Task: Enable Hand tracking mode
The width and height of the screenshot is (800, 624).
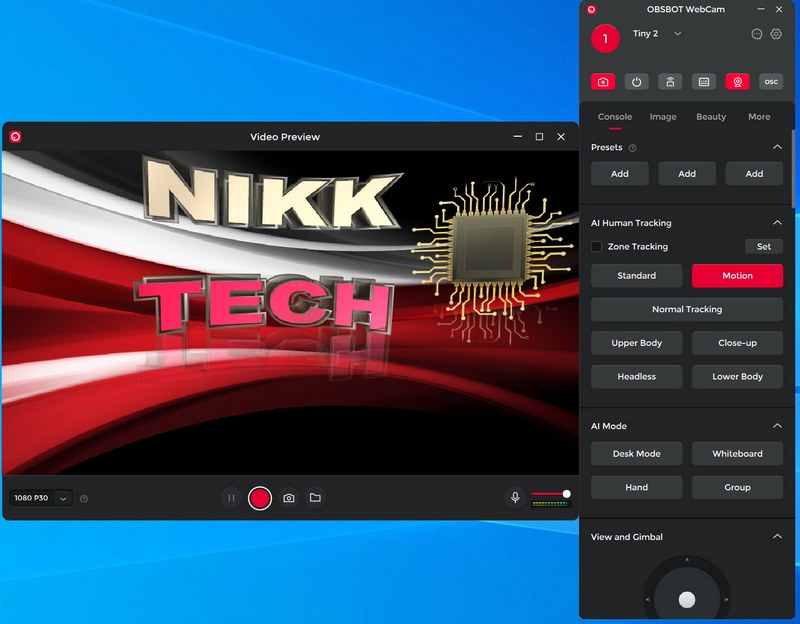Action: 636,487
